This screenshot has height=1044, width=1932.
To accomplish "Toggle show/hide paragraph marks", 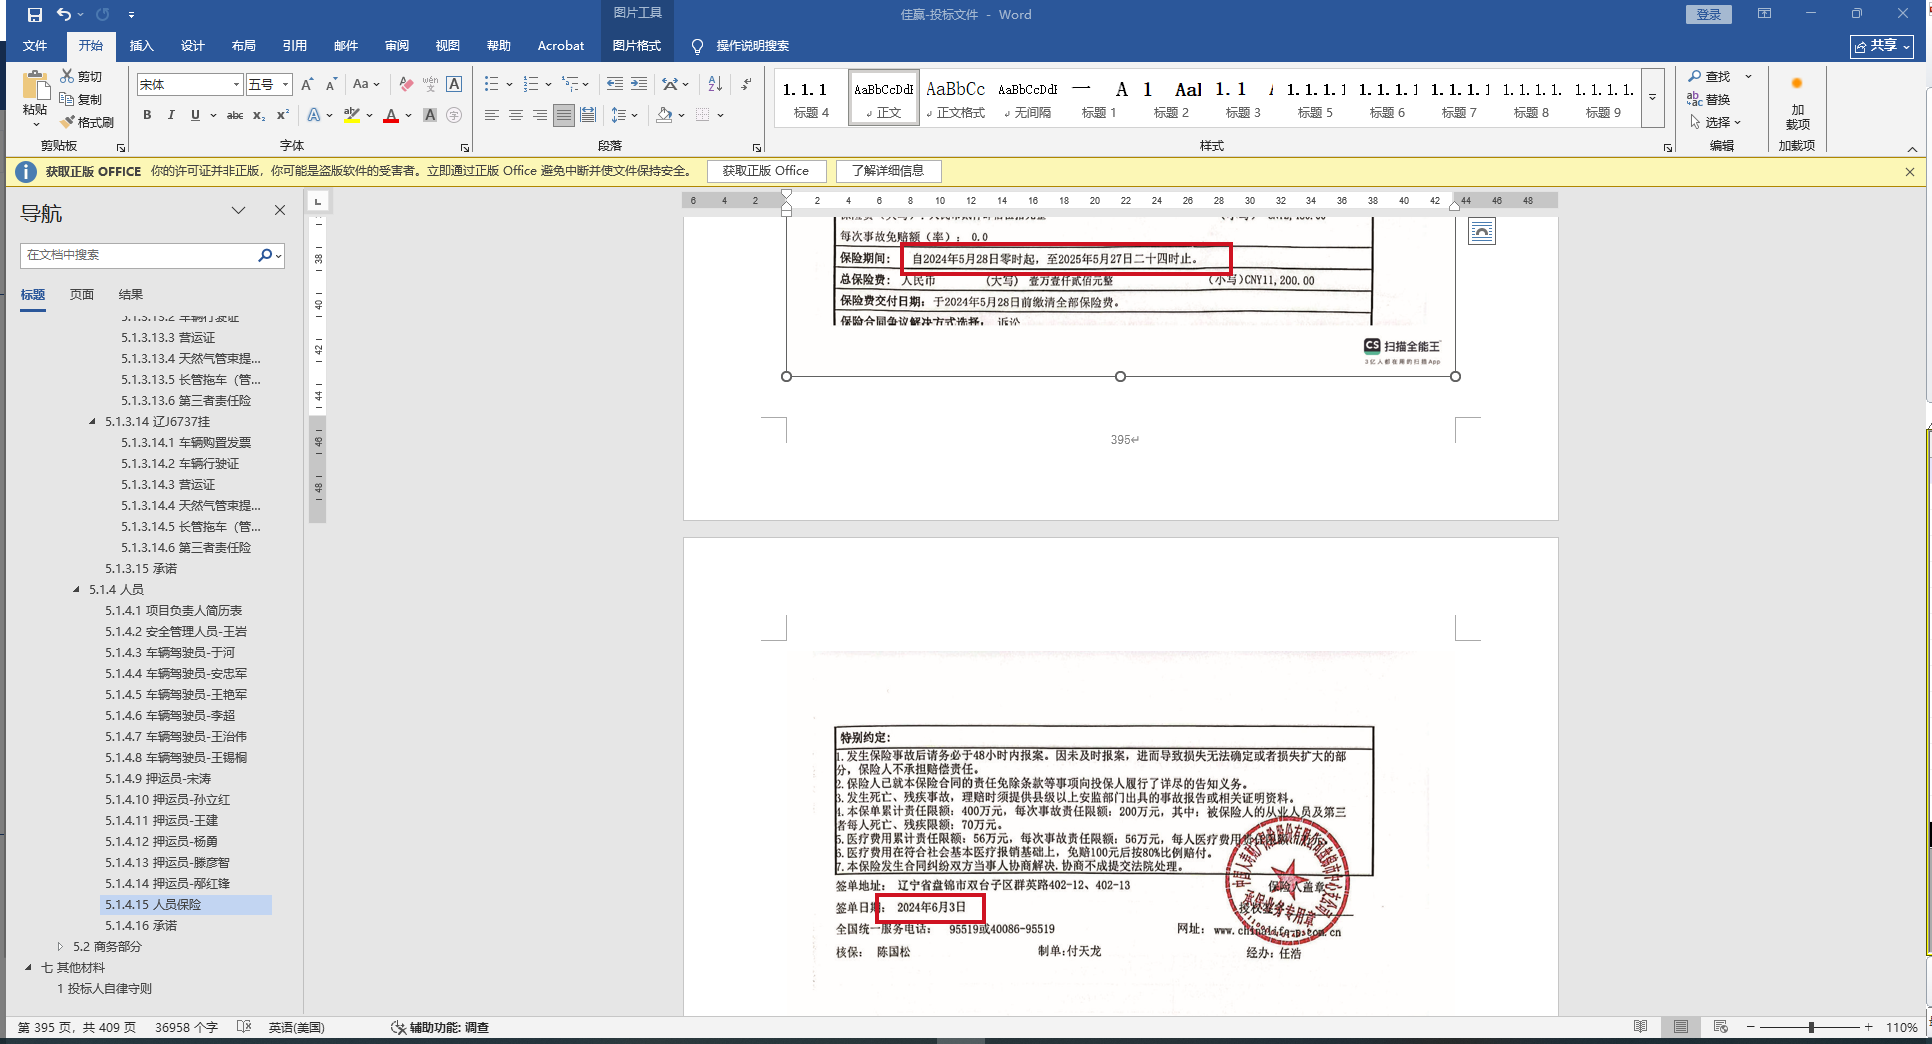I will [746, 84].
